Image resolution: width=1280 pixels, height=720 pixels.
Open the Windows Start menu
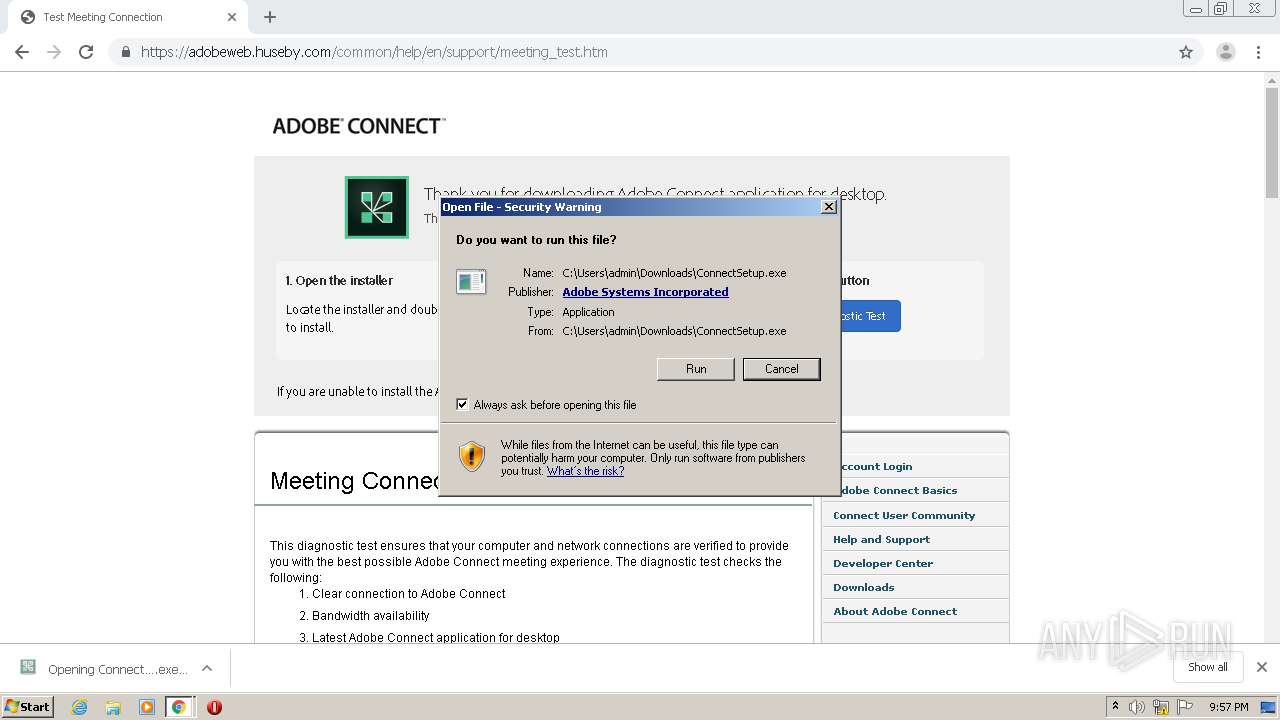tap(28, 706)
